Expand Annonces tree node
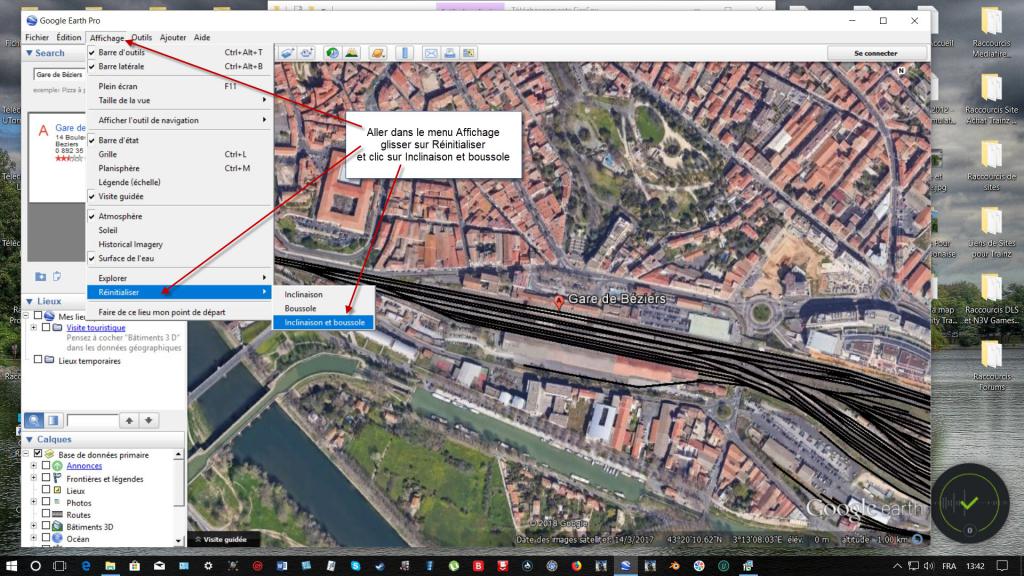Viewport: 1024px width, 576px height. point(33,466)
